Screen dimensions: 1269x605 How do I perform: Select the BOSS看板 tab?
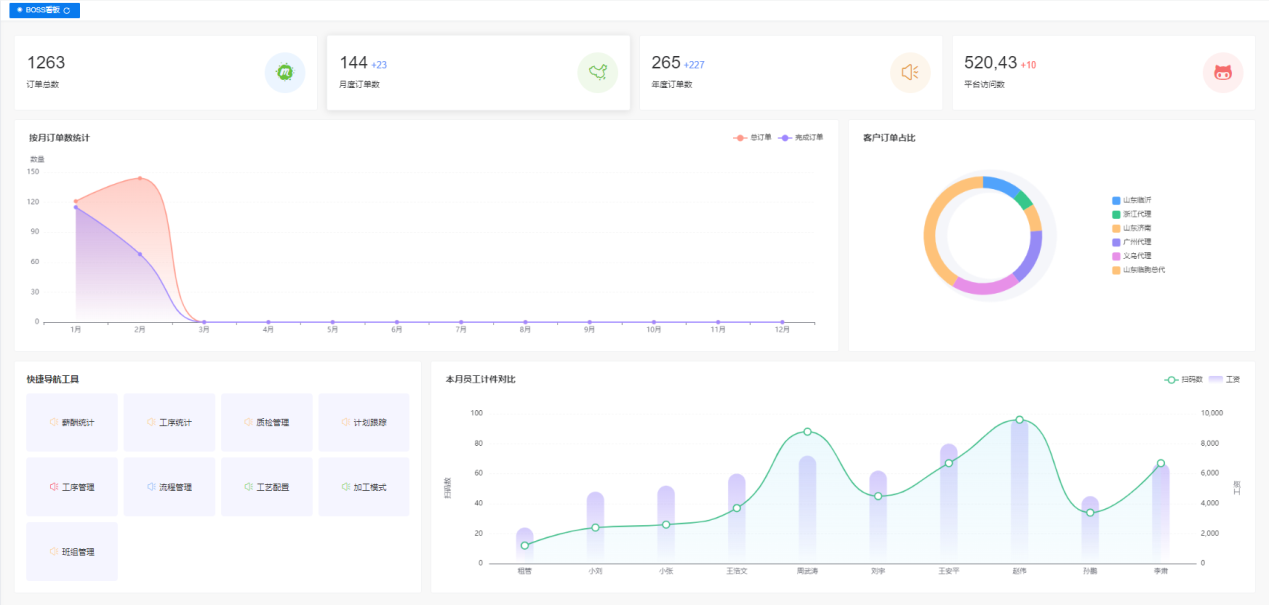[42, 10]
